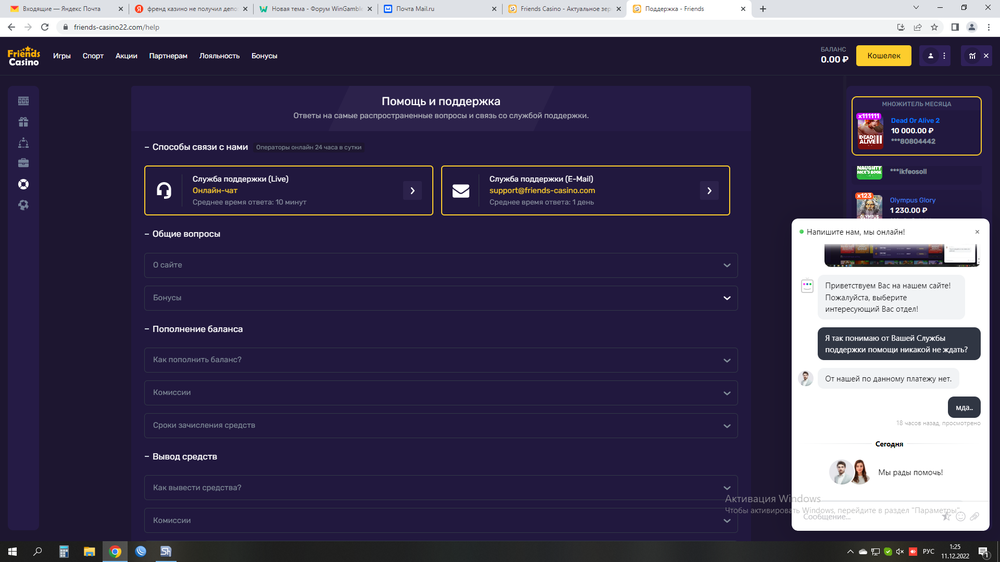The height and width of the screenshot is (562, 1000).
Task: Click the star rating icon in chat
Action: [946, 516]
